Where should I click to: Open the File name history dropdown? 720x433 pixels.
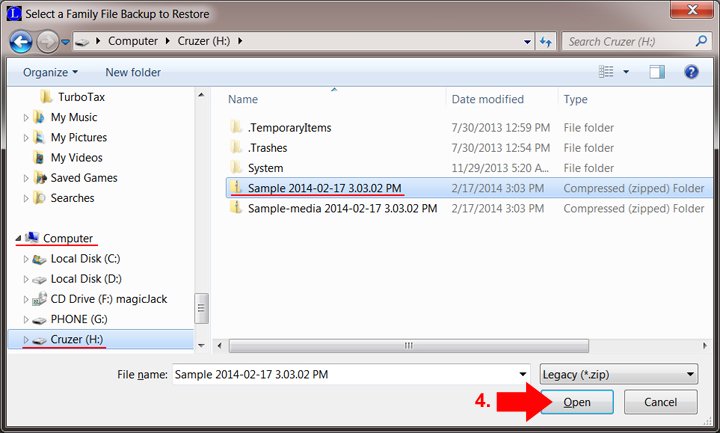point(523,375)
